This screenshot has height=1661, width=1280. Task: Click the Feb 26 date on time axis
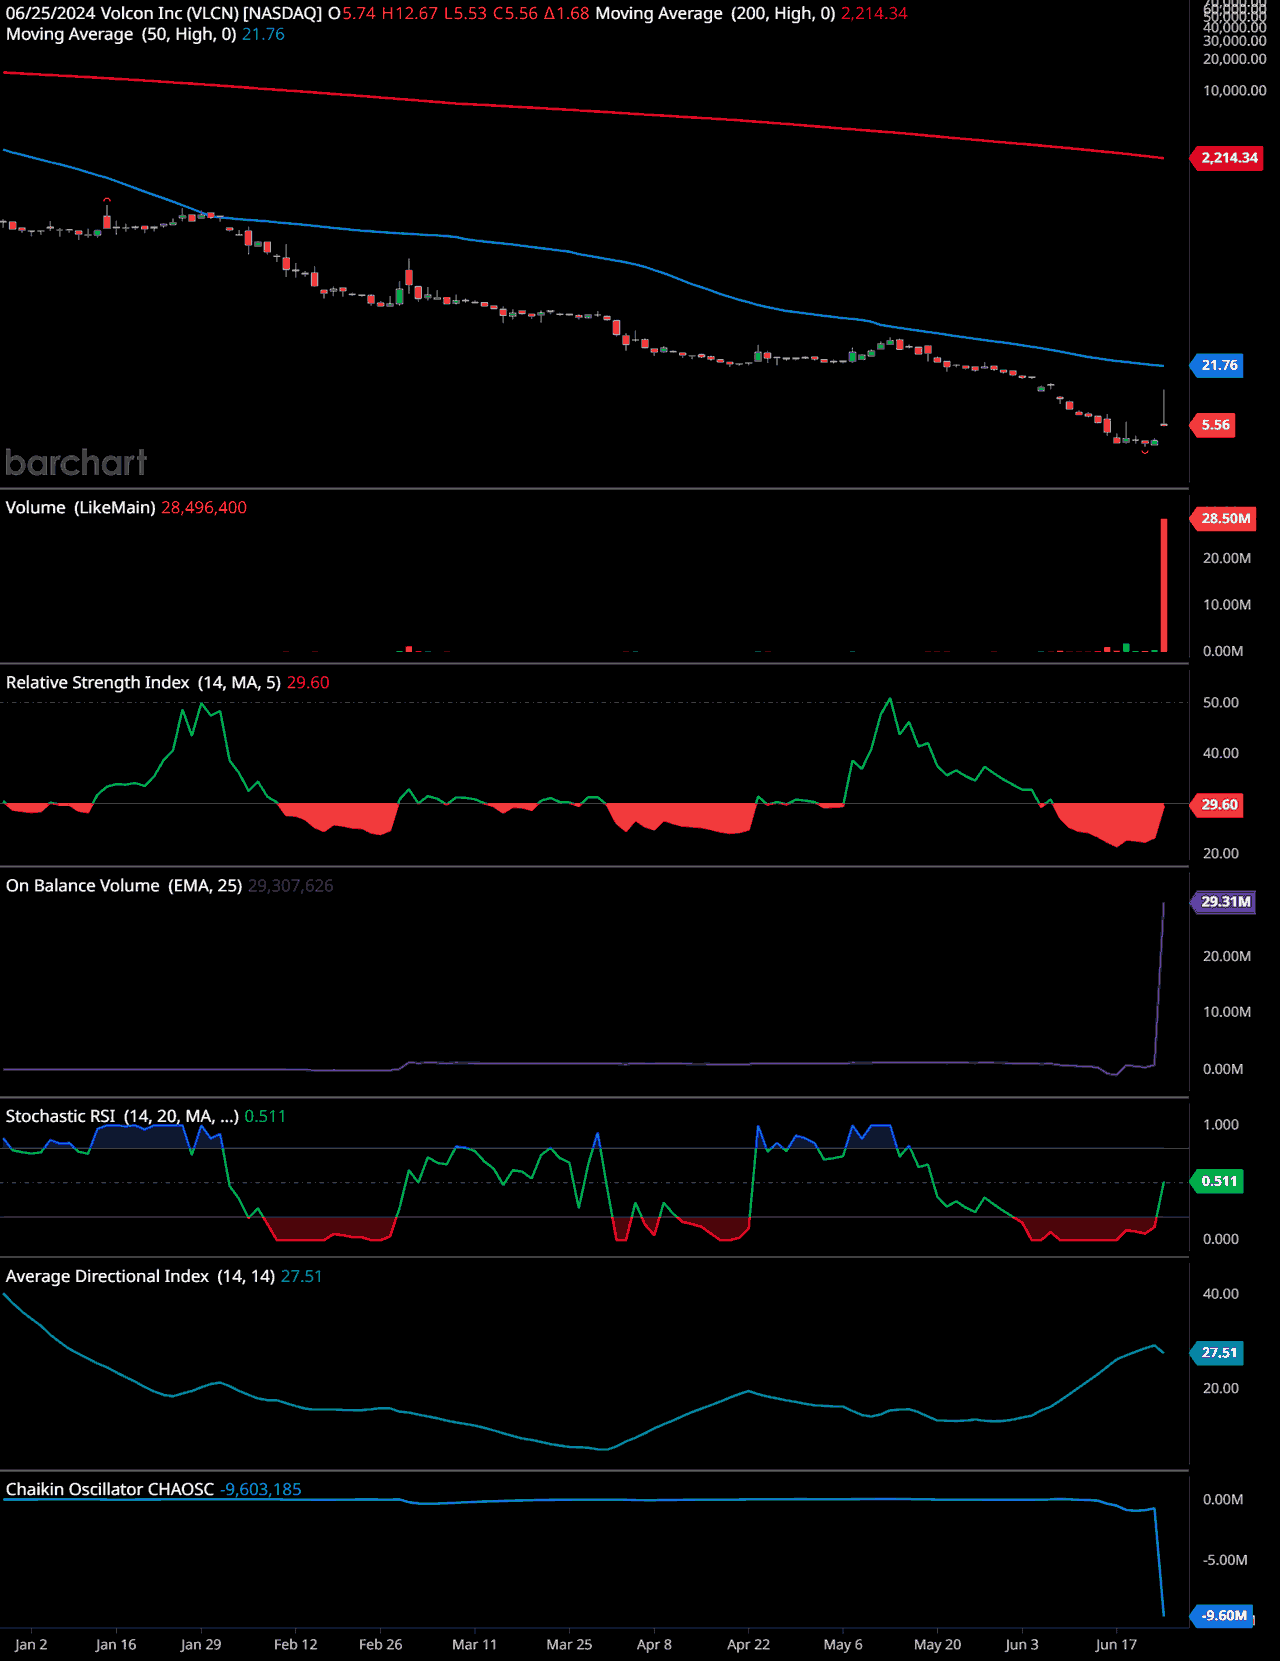(x=381, y=1645)
